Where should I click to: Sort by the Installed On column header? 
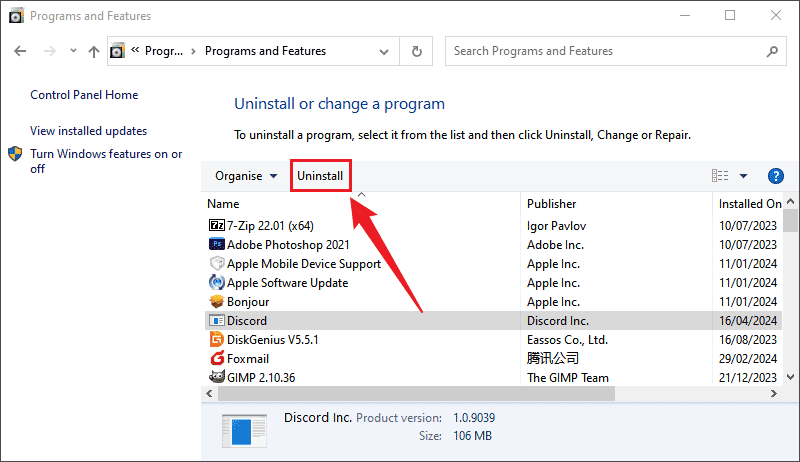tap(750, 204)
